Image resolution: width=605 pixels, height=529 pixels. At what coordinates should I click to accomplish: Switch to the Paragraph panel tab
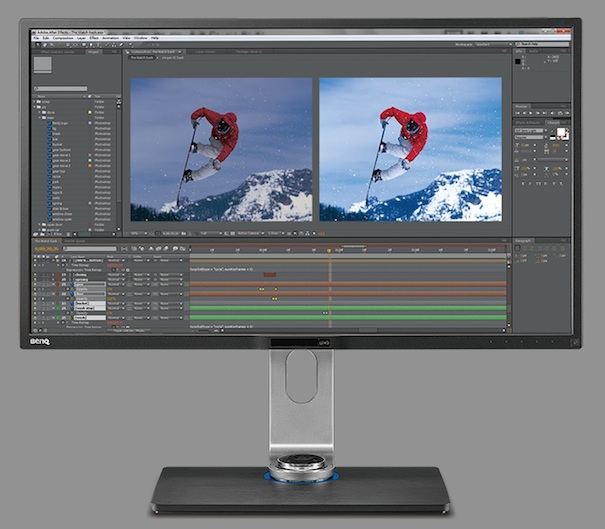point(525,241)
